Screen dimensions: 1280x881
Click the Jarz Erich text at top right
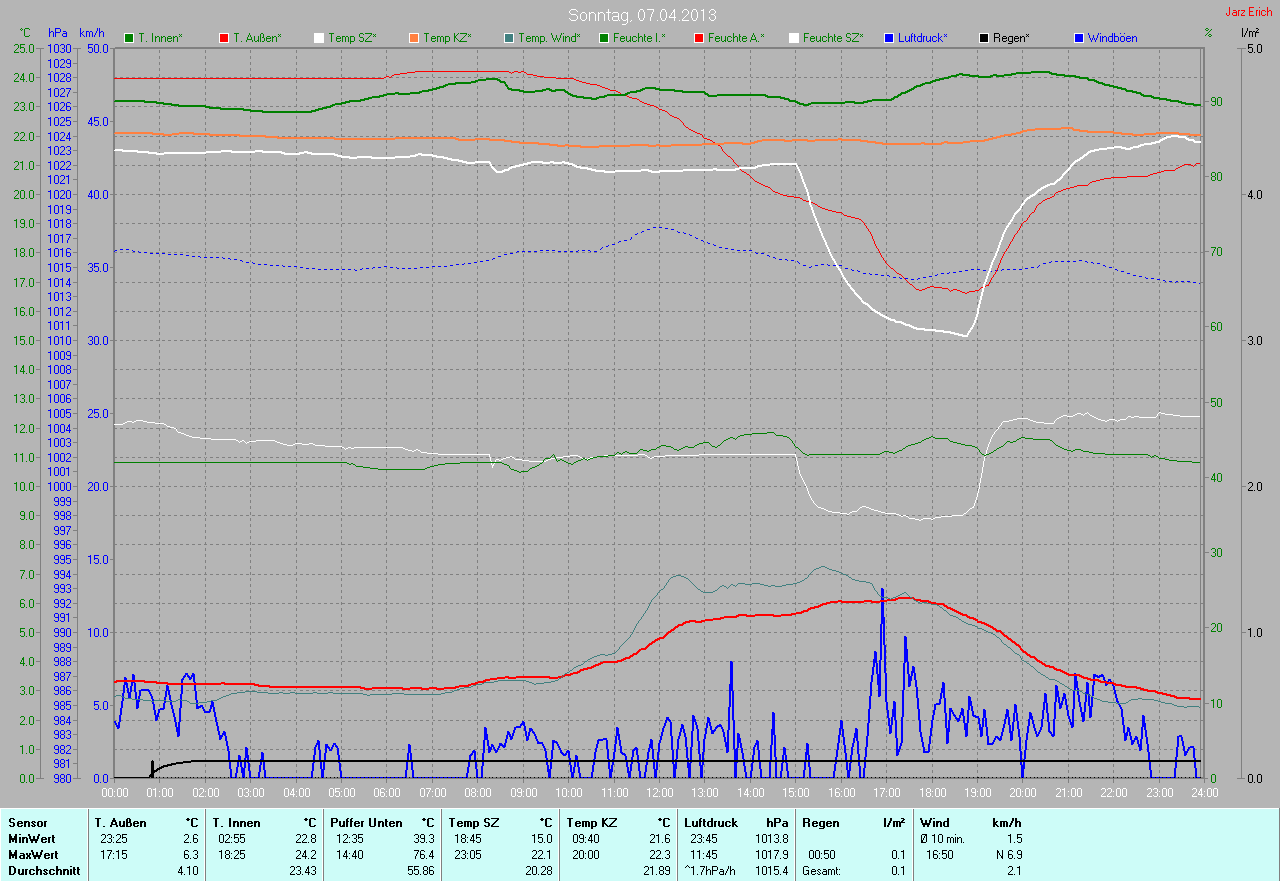(x=1248, y=12)
